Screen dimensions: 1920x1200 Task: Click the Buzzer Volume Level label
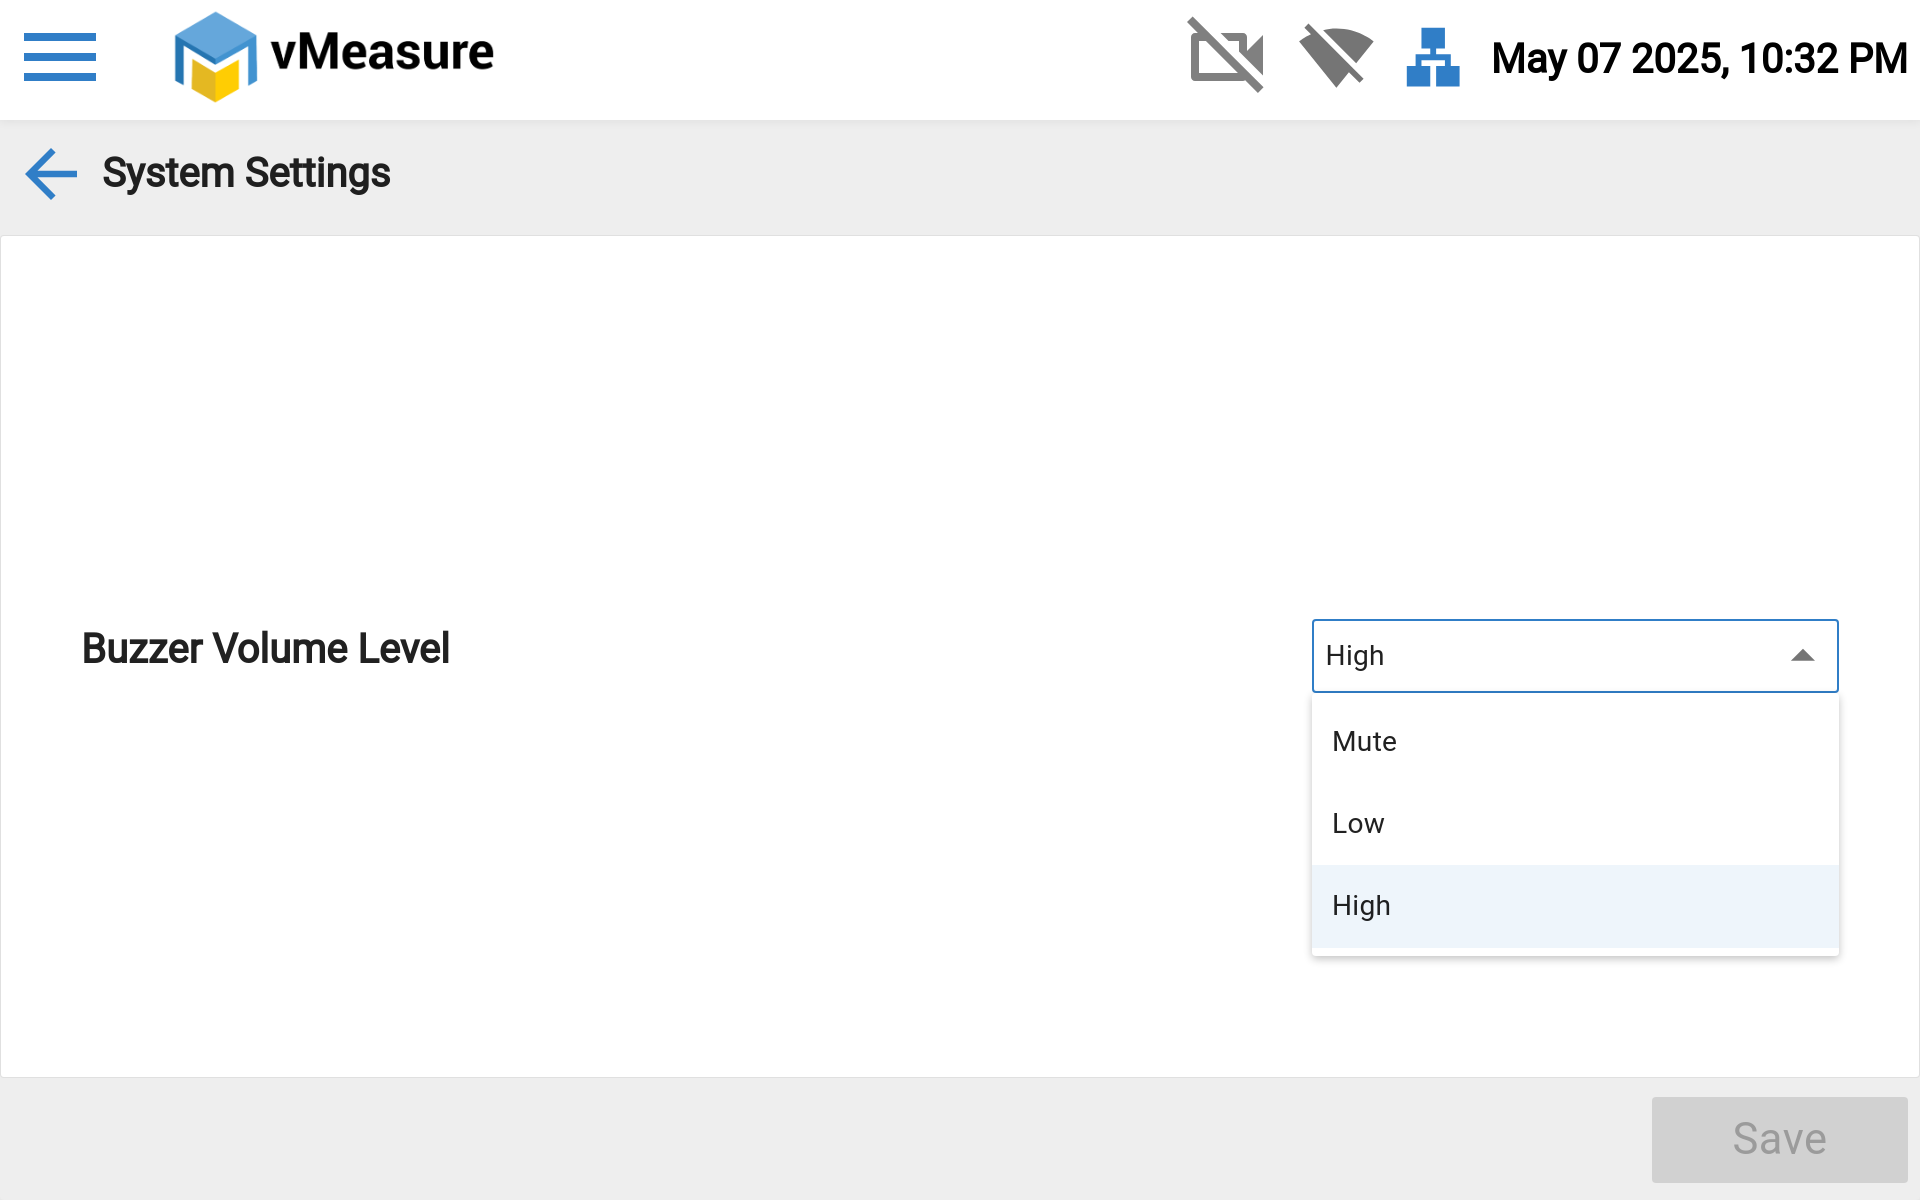[266, 649]
